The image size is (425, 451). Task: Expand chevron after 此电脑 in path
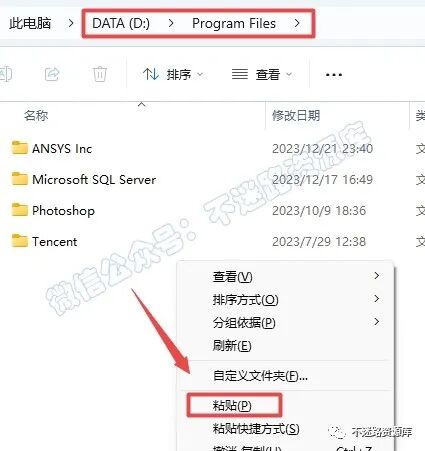pyautogui.click(x=71, y=23)
